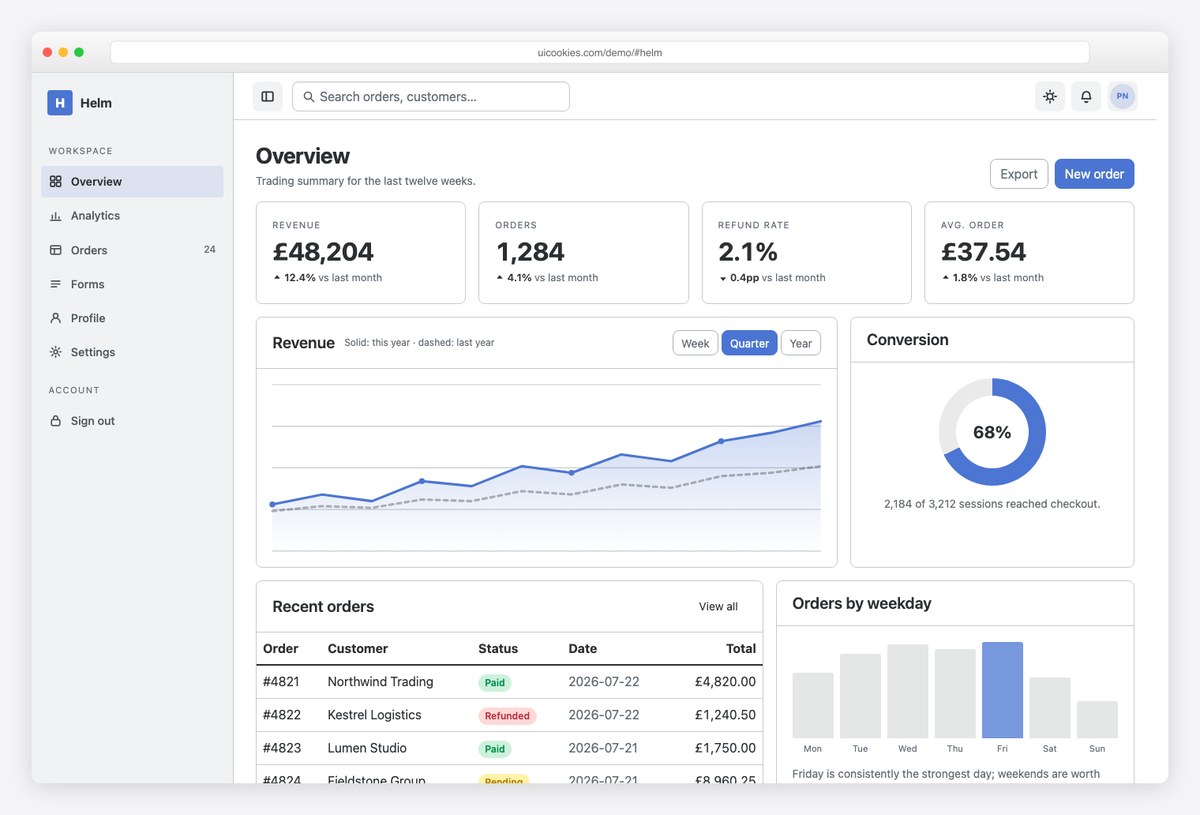Click the Refunded status badge
The image size is (1200, 815).
click(507, 716)
